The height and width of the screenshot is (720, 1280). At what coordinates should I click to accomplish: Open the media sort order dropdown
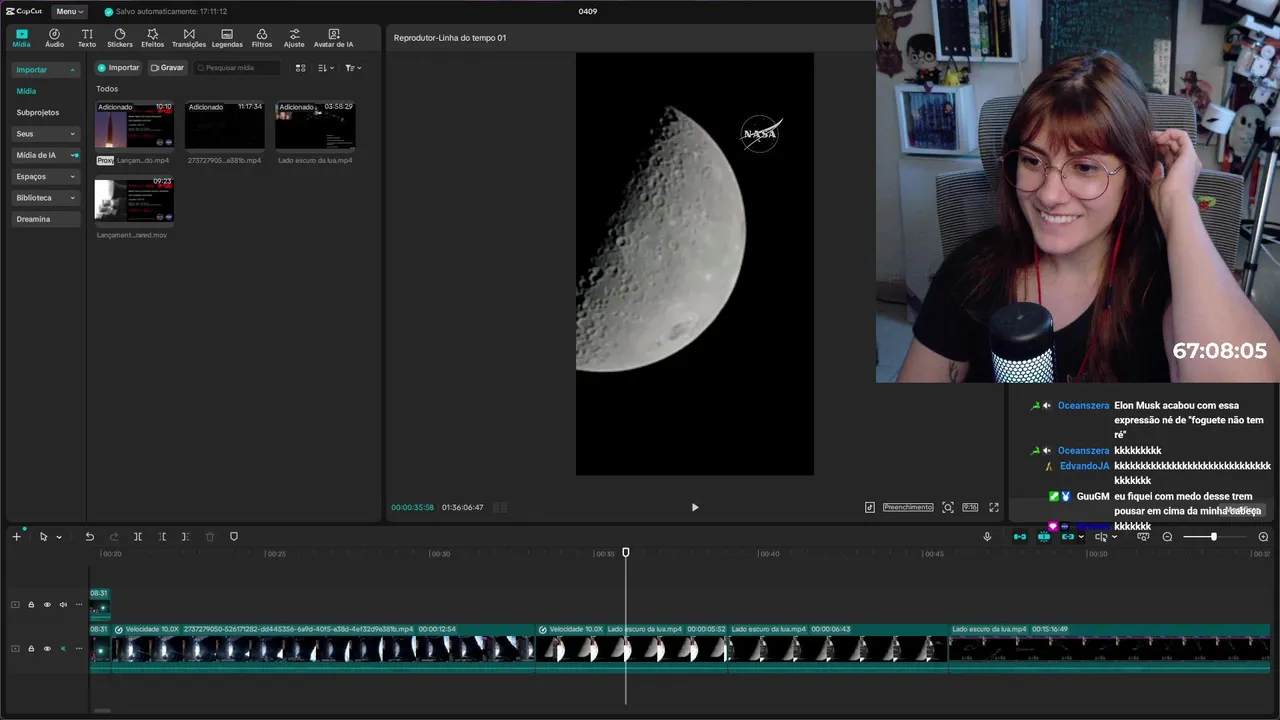click(325, 68)
